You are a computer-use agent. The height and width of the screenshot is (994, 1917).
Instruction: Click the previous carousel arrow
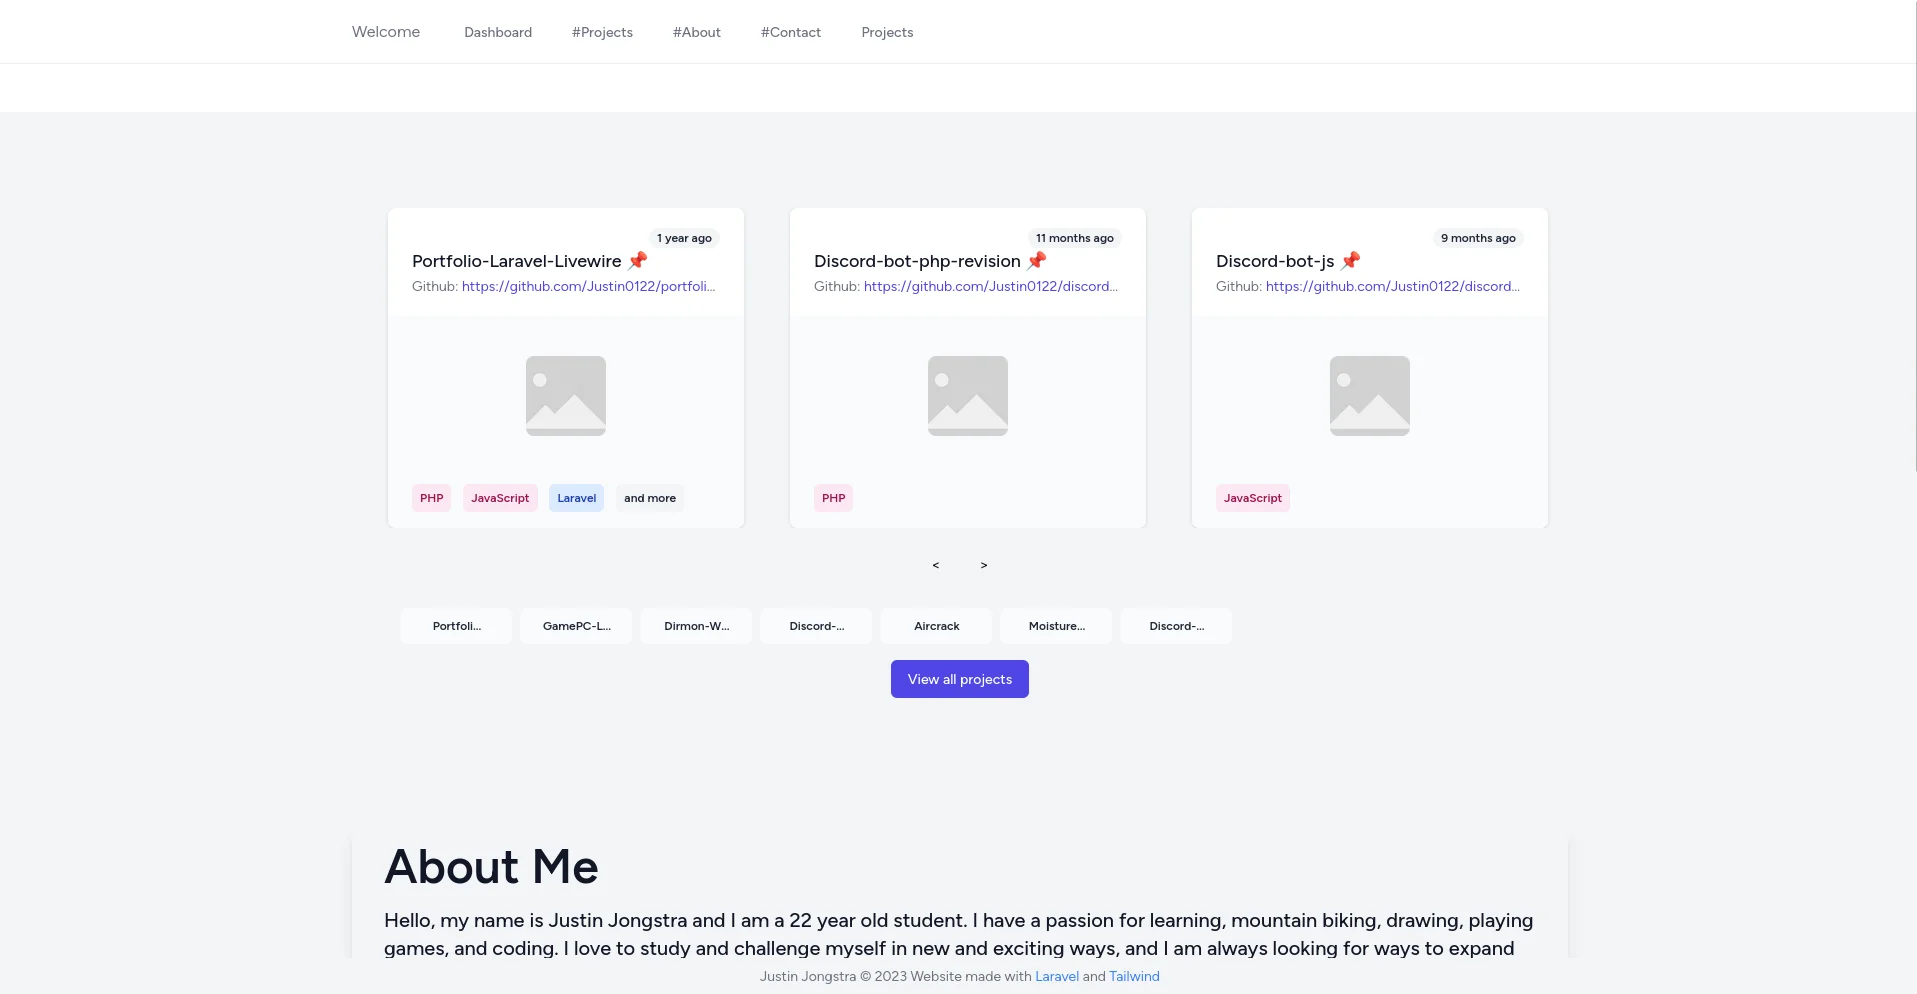tap(935, 565)
